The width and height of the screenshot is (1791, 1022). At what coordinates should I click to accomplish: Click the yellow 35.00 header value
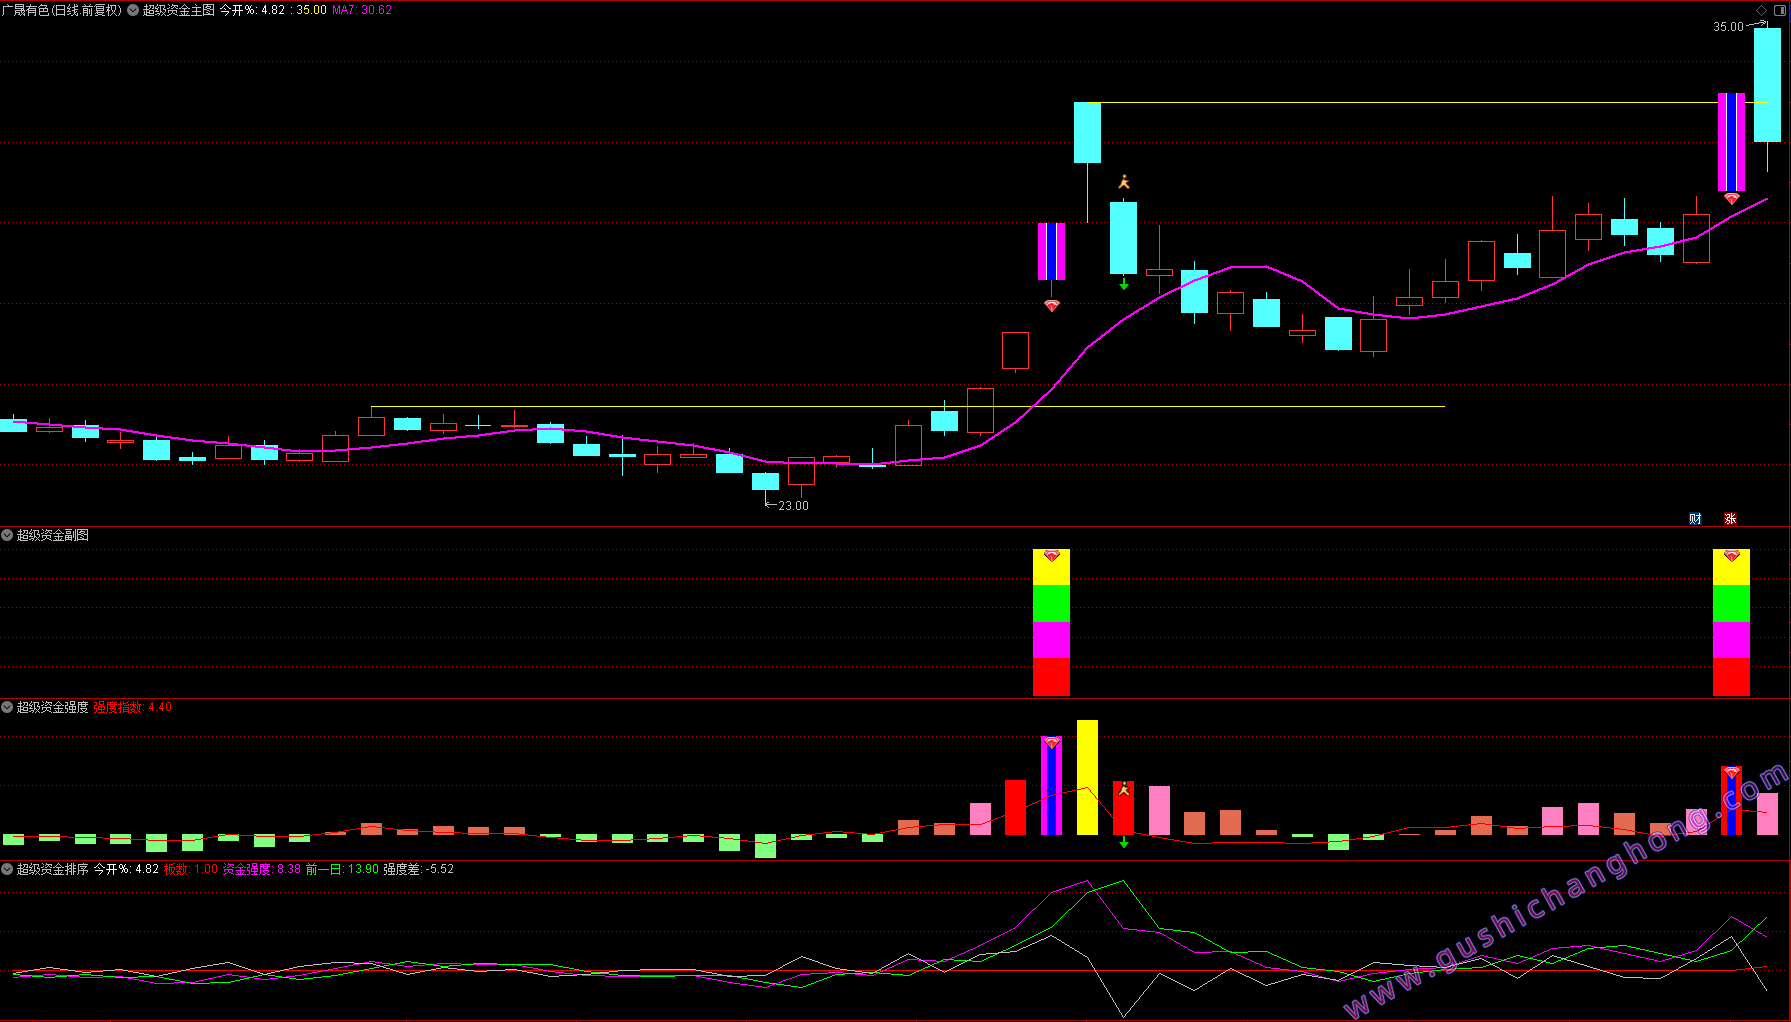coord(311,10)
